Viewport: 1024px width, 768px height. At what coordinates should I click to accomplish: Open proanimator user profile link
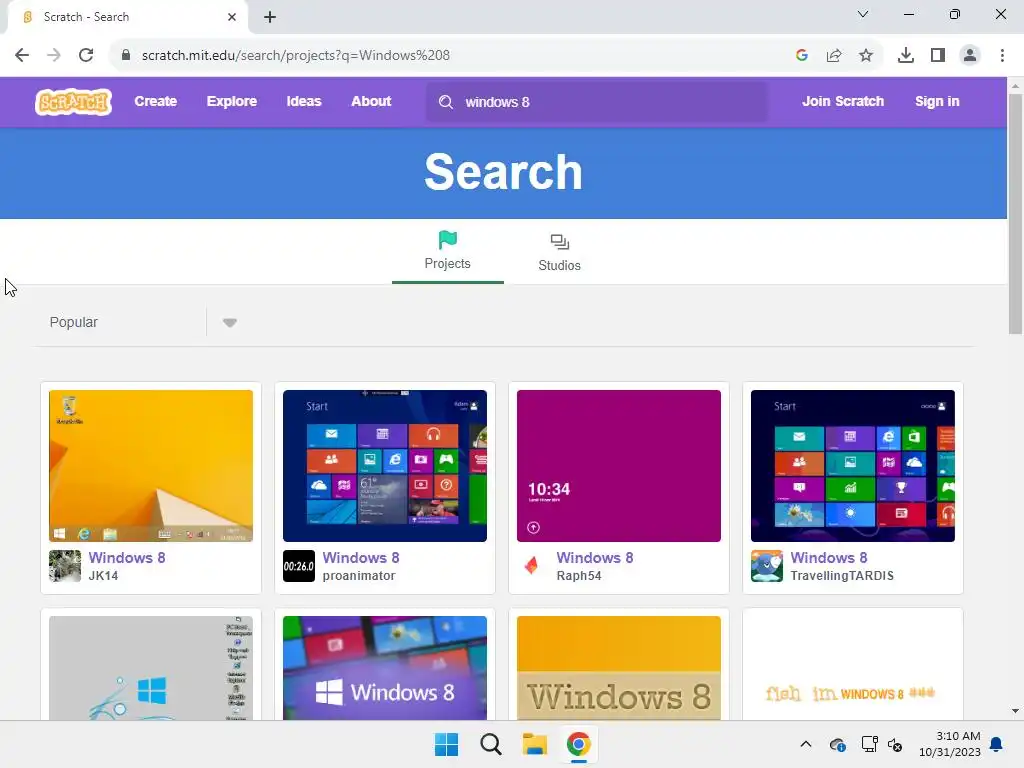[x=359, y=575]
